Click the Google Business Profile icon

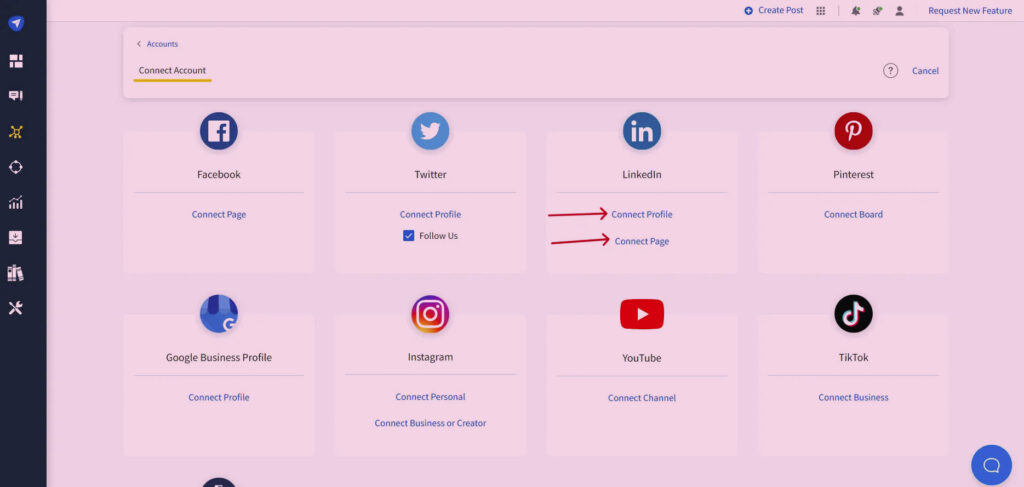click(x=219, y=314)
